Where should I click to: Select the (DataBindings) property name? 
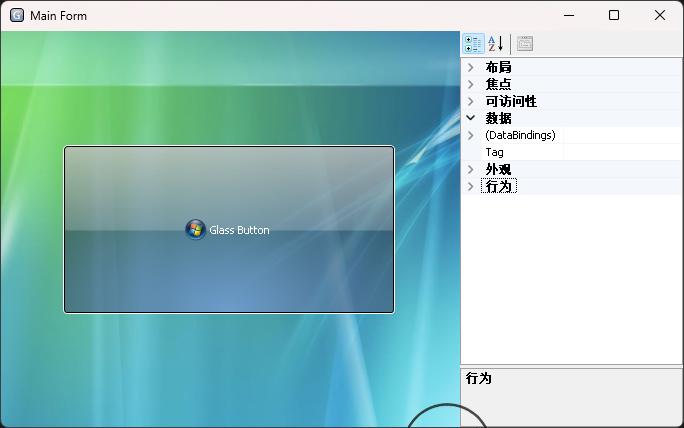pyautogui.click(x=520, y=135)
